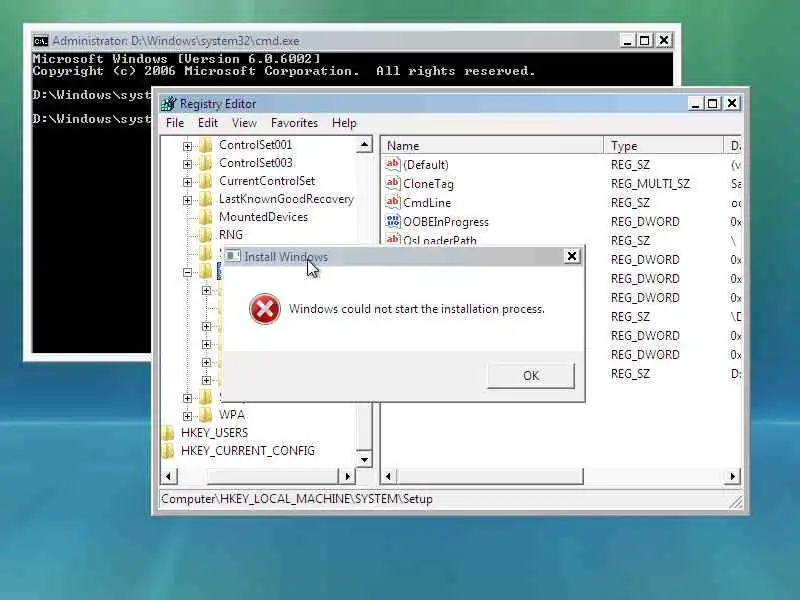Close the Install Windows error dialog
800x600 pixels.
(x=572, y=256)
